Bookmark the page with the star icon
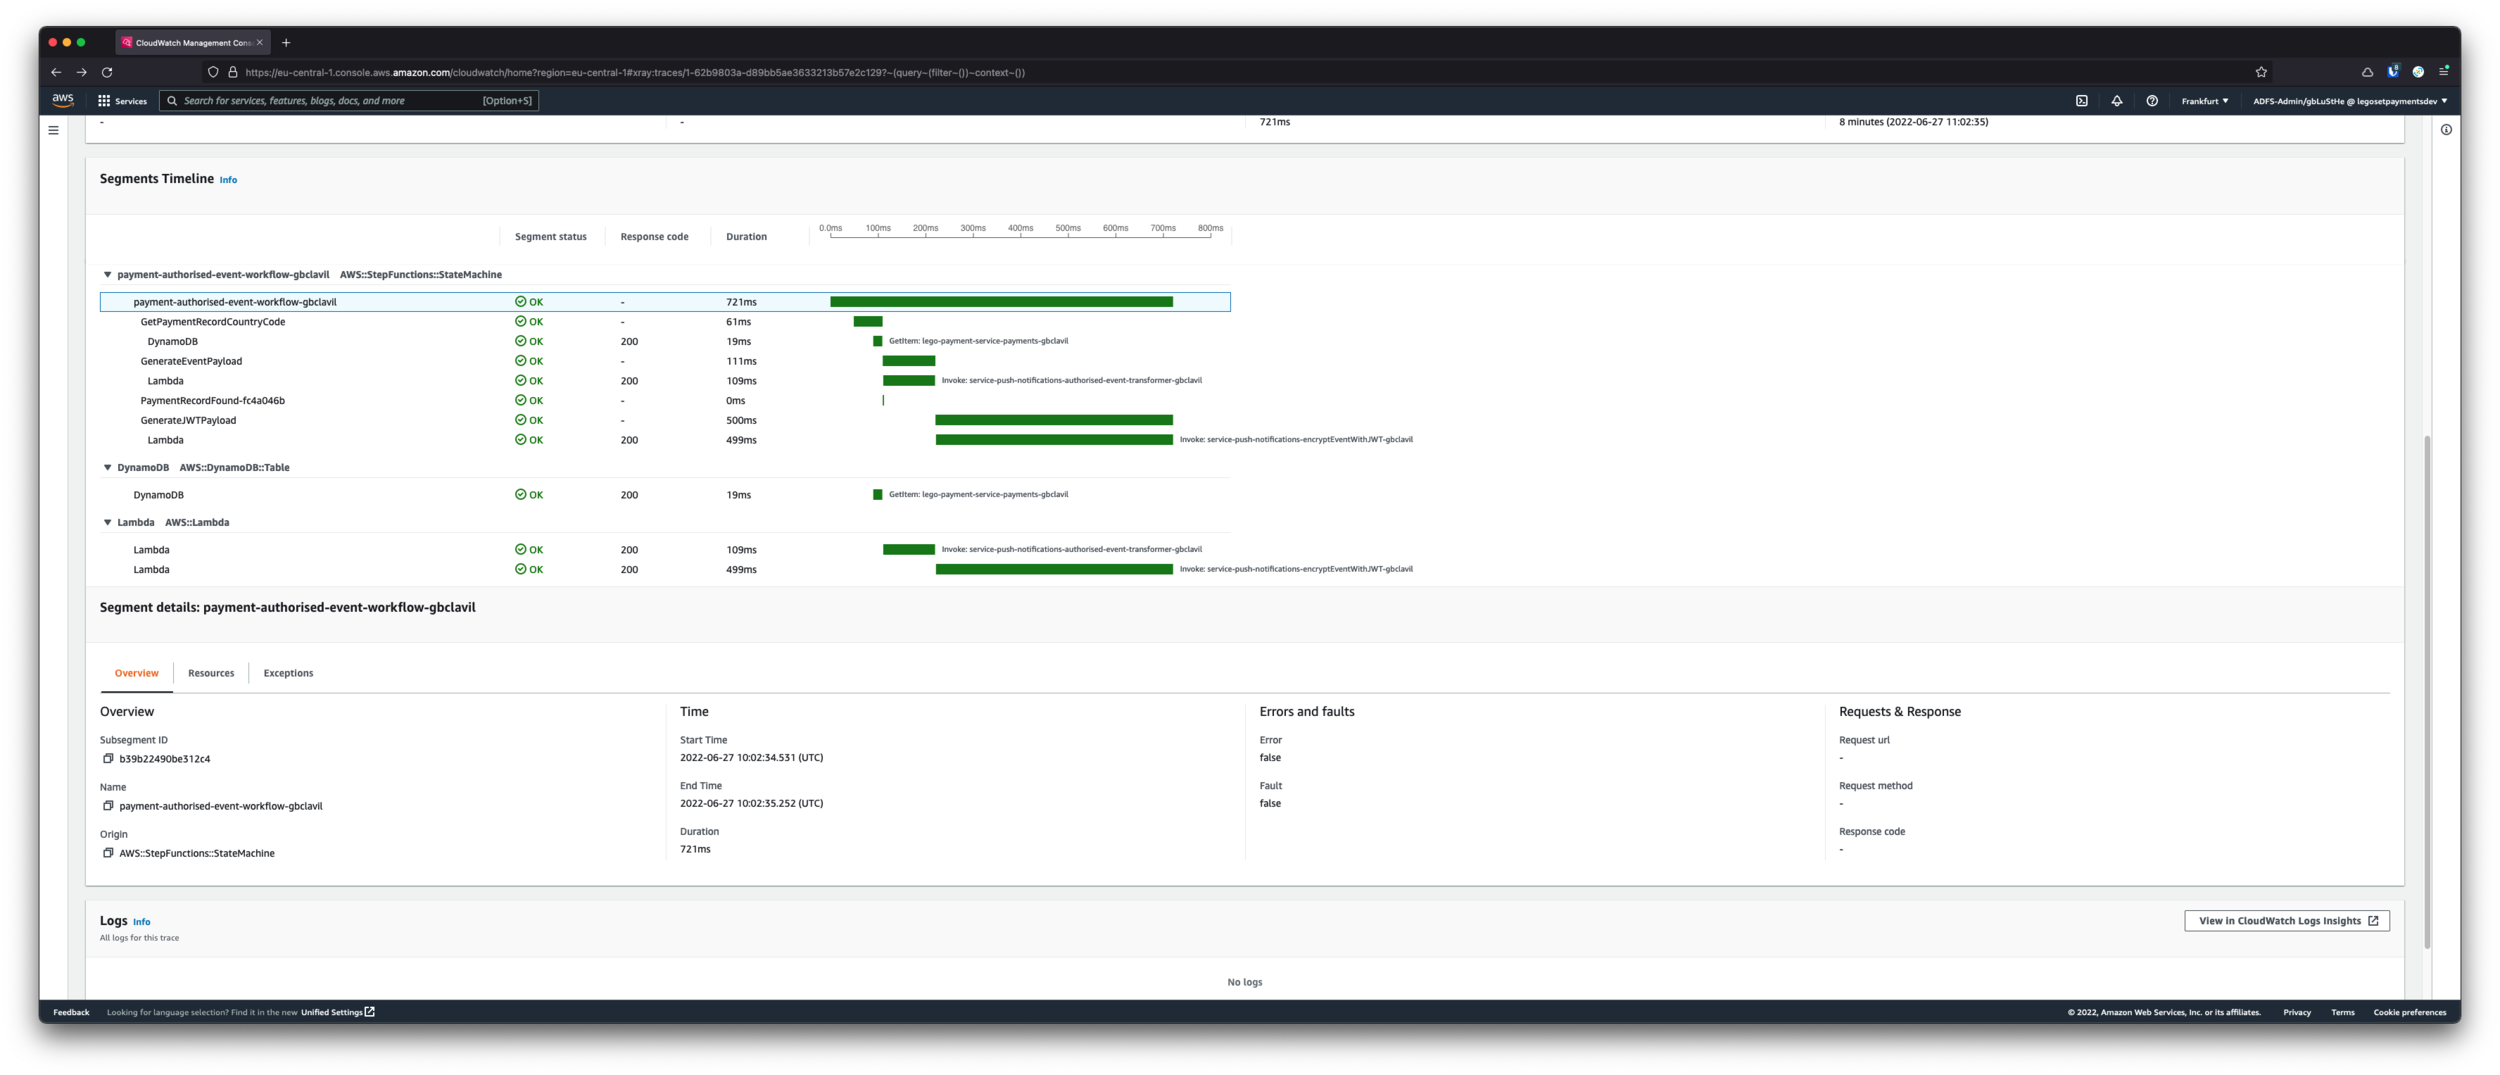The image size is (2500, 1075). 2261,72
